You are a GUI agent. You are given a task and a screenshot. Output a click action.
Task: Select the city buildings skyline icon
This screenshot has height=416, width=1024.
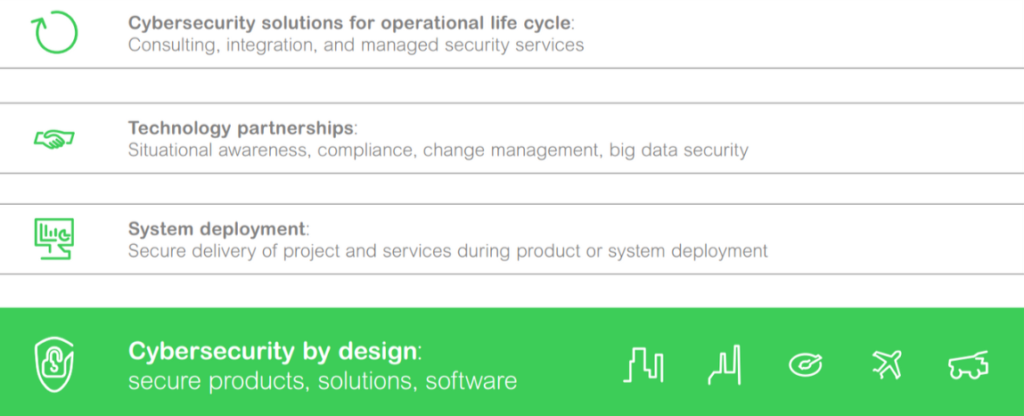coord(643,364)
